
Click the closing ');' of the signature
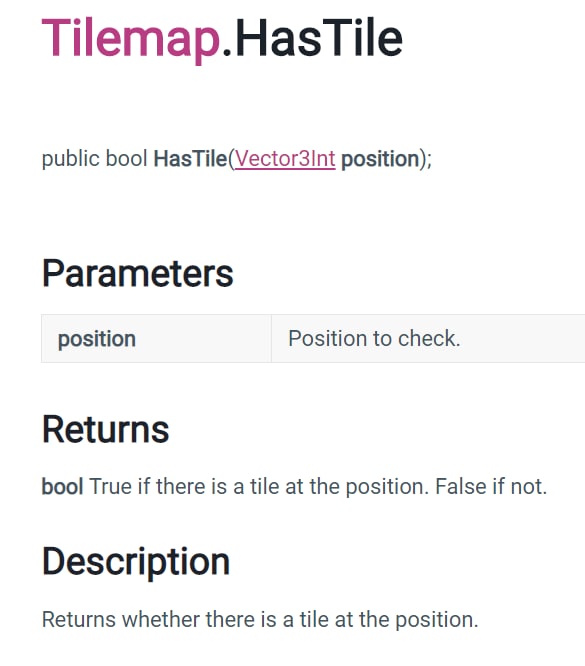[426, 160]
